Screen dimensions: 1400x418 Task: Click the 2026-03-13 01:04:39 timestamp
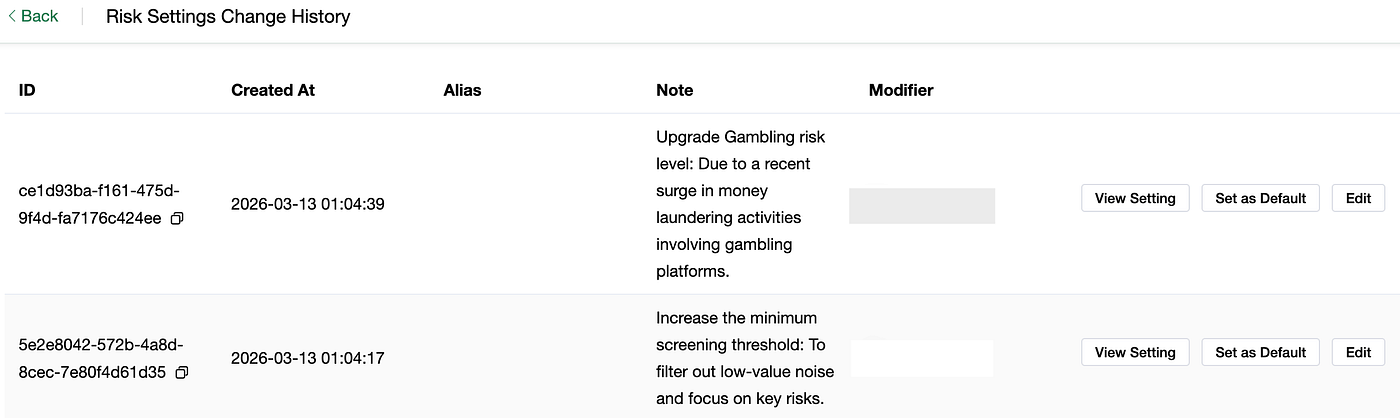tap(308, 204)
